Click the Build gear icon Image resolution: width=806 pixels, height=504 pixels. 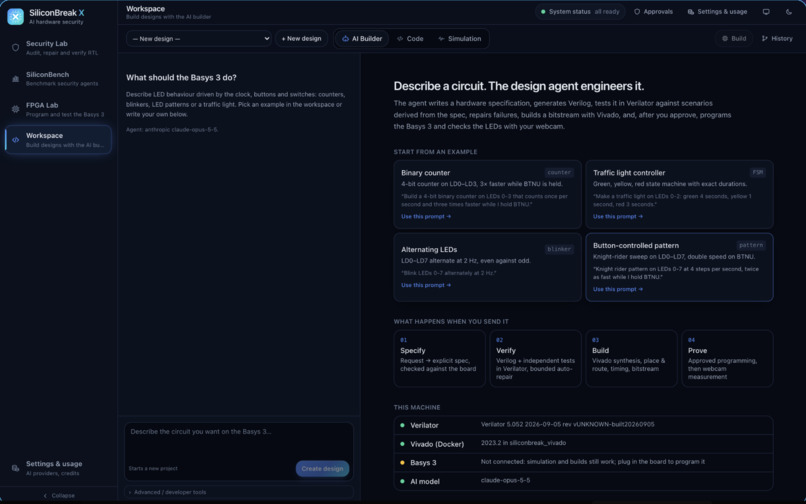pyautogui.click(x=725, y=39)
